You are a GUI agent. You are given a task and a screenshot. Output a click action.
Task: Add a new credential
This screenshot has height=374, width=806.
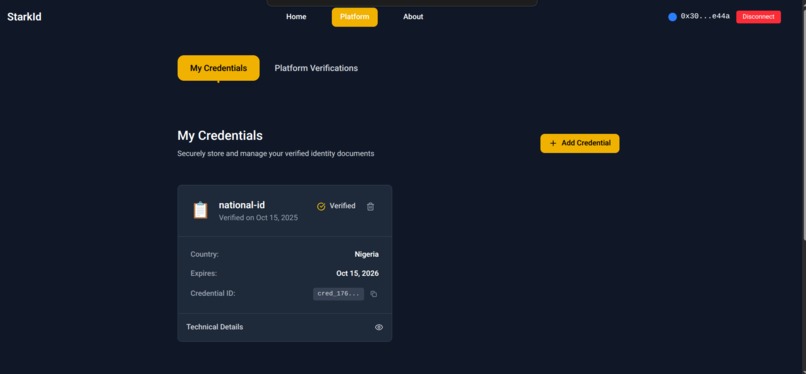coord(580,143)
